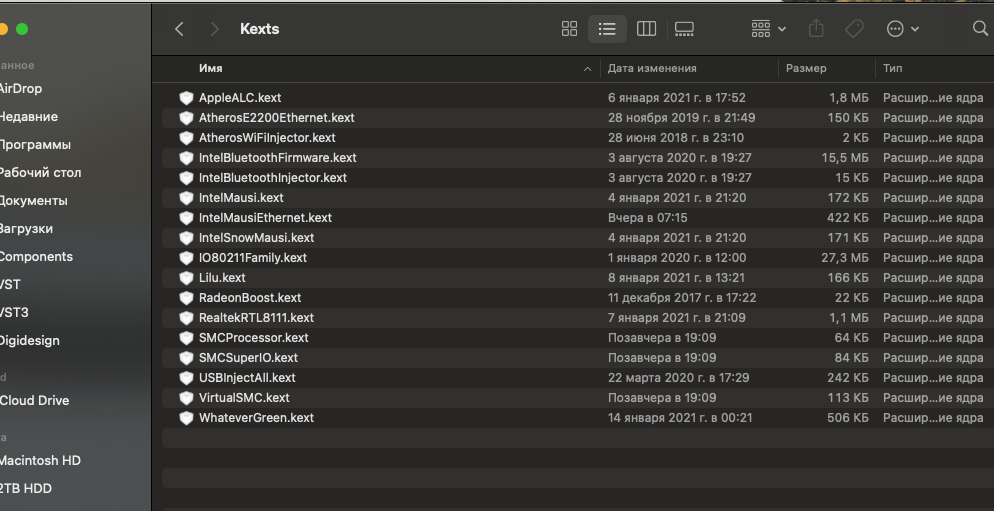Select the file name WhateverGreen.kext
The height and width of the screenshot is (511, 994).
click(256, 418)
